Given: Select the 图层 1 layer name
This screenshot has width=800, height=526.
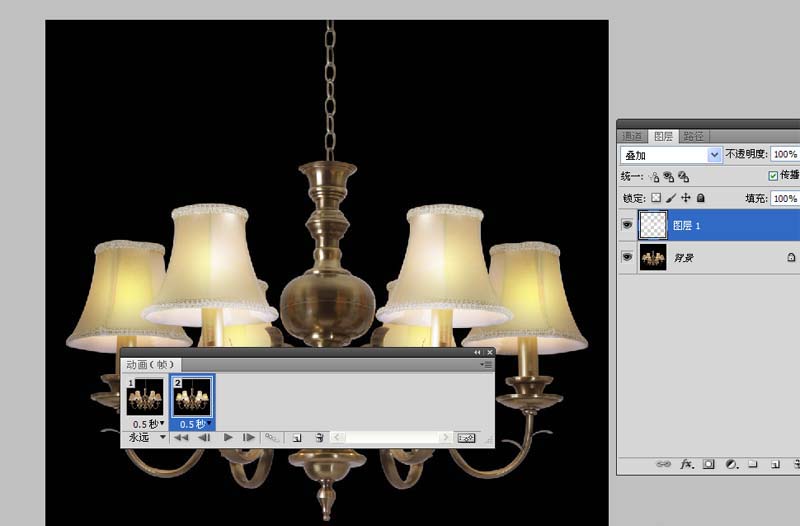Looking at the screenshot, I should point(686,226).
